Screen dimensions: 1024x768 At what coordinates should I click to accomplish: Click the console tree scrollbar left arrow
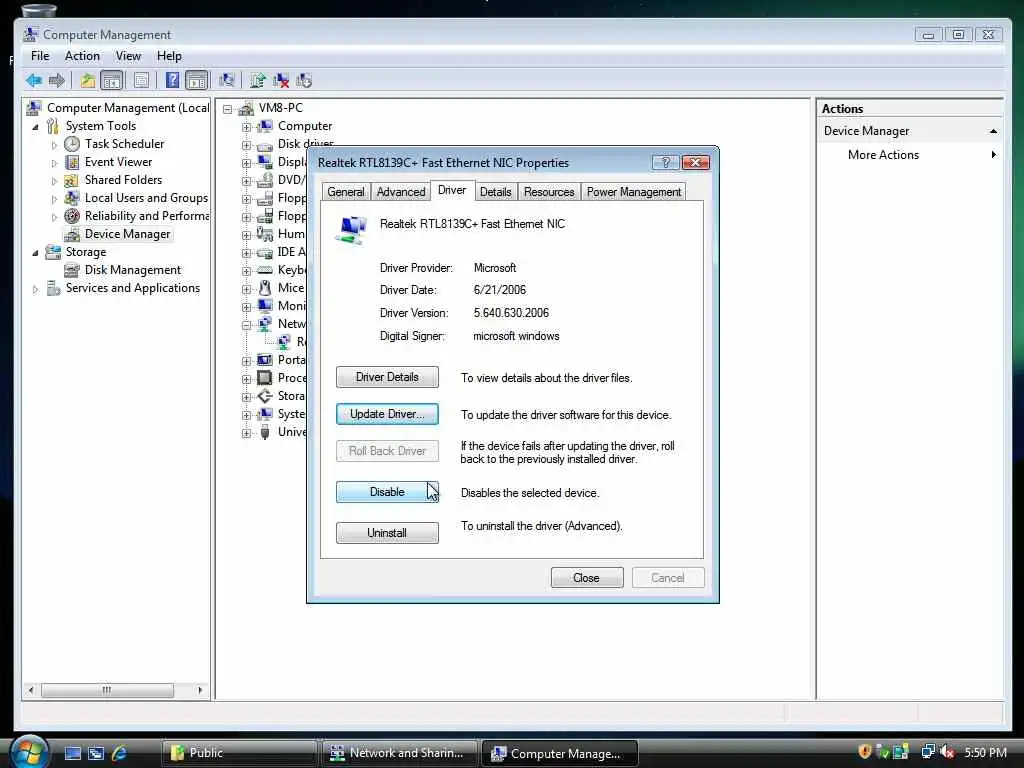[31, 690]
